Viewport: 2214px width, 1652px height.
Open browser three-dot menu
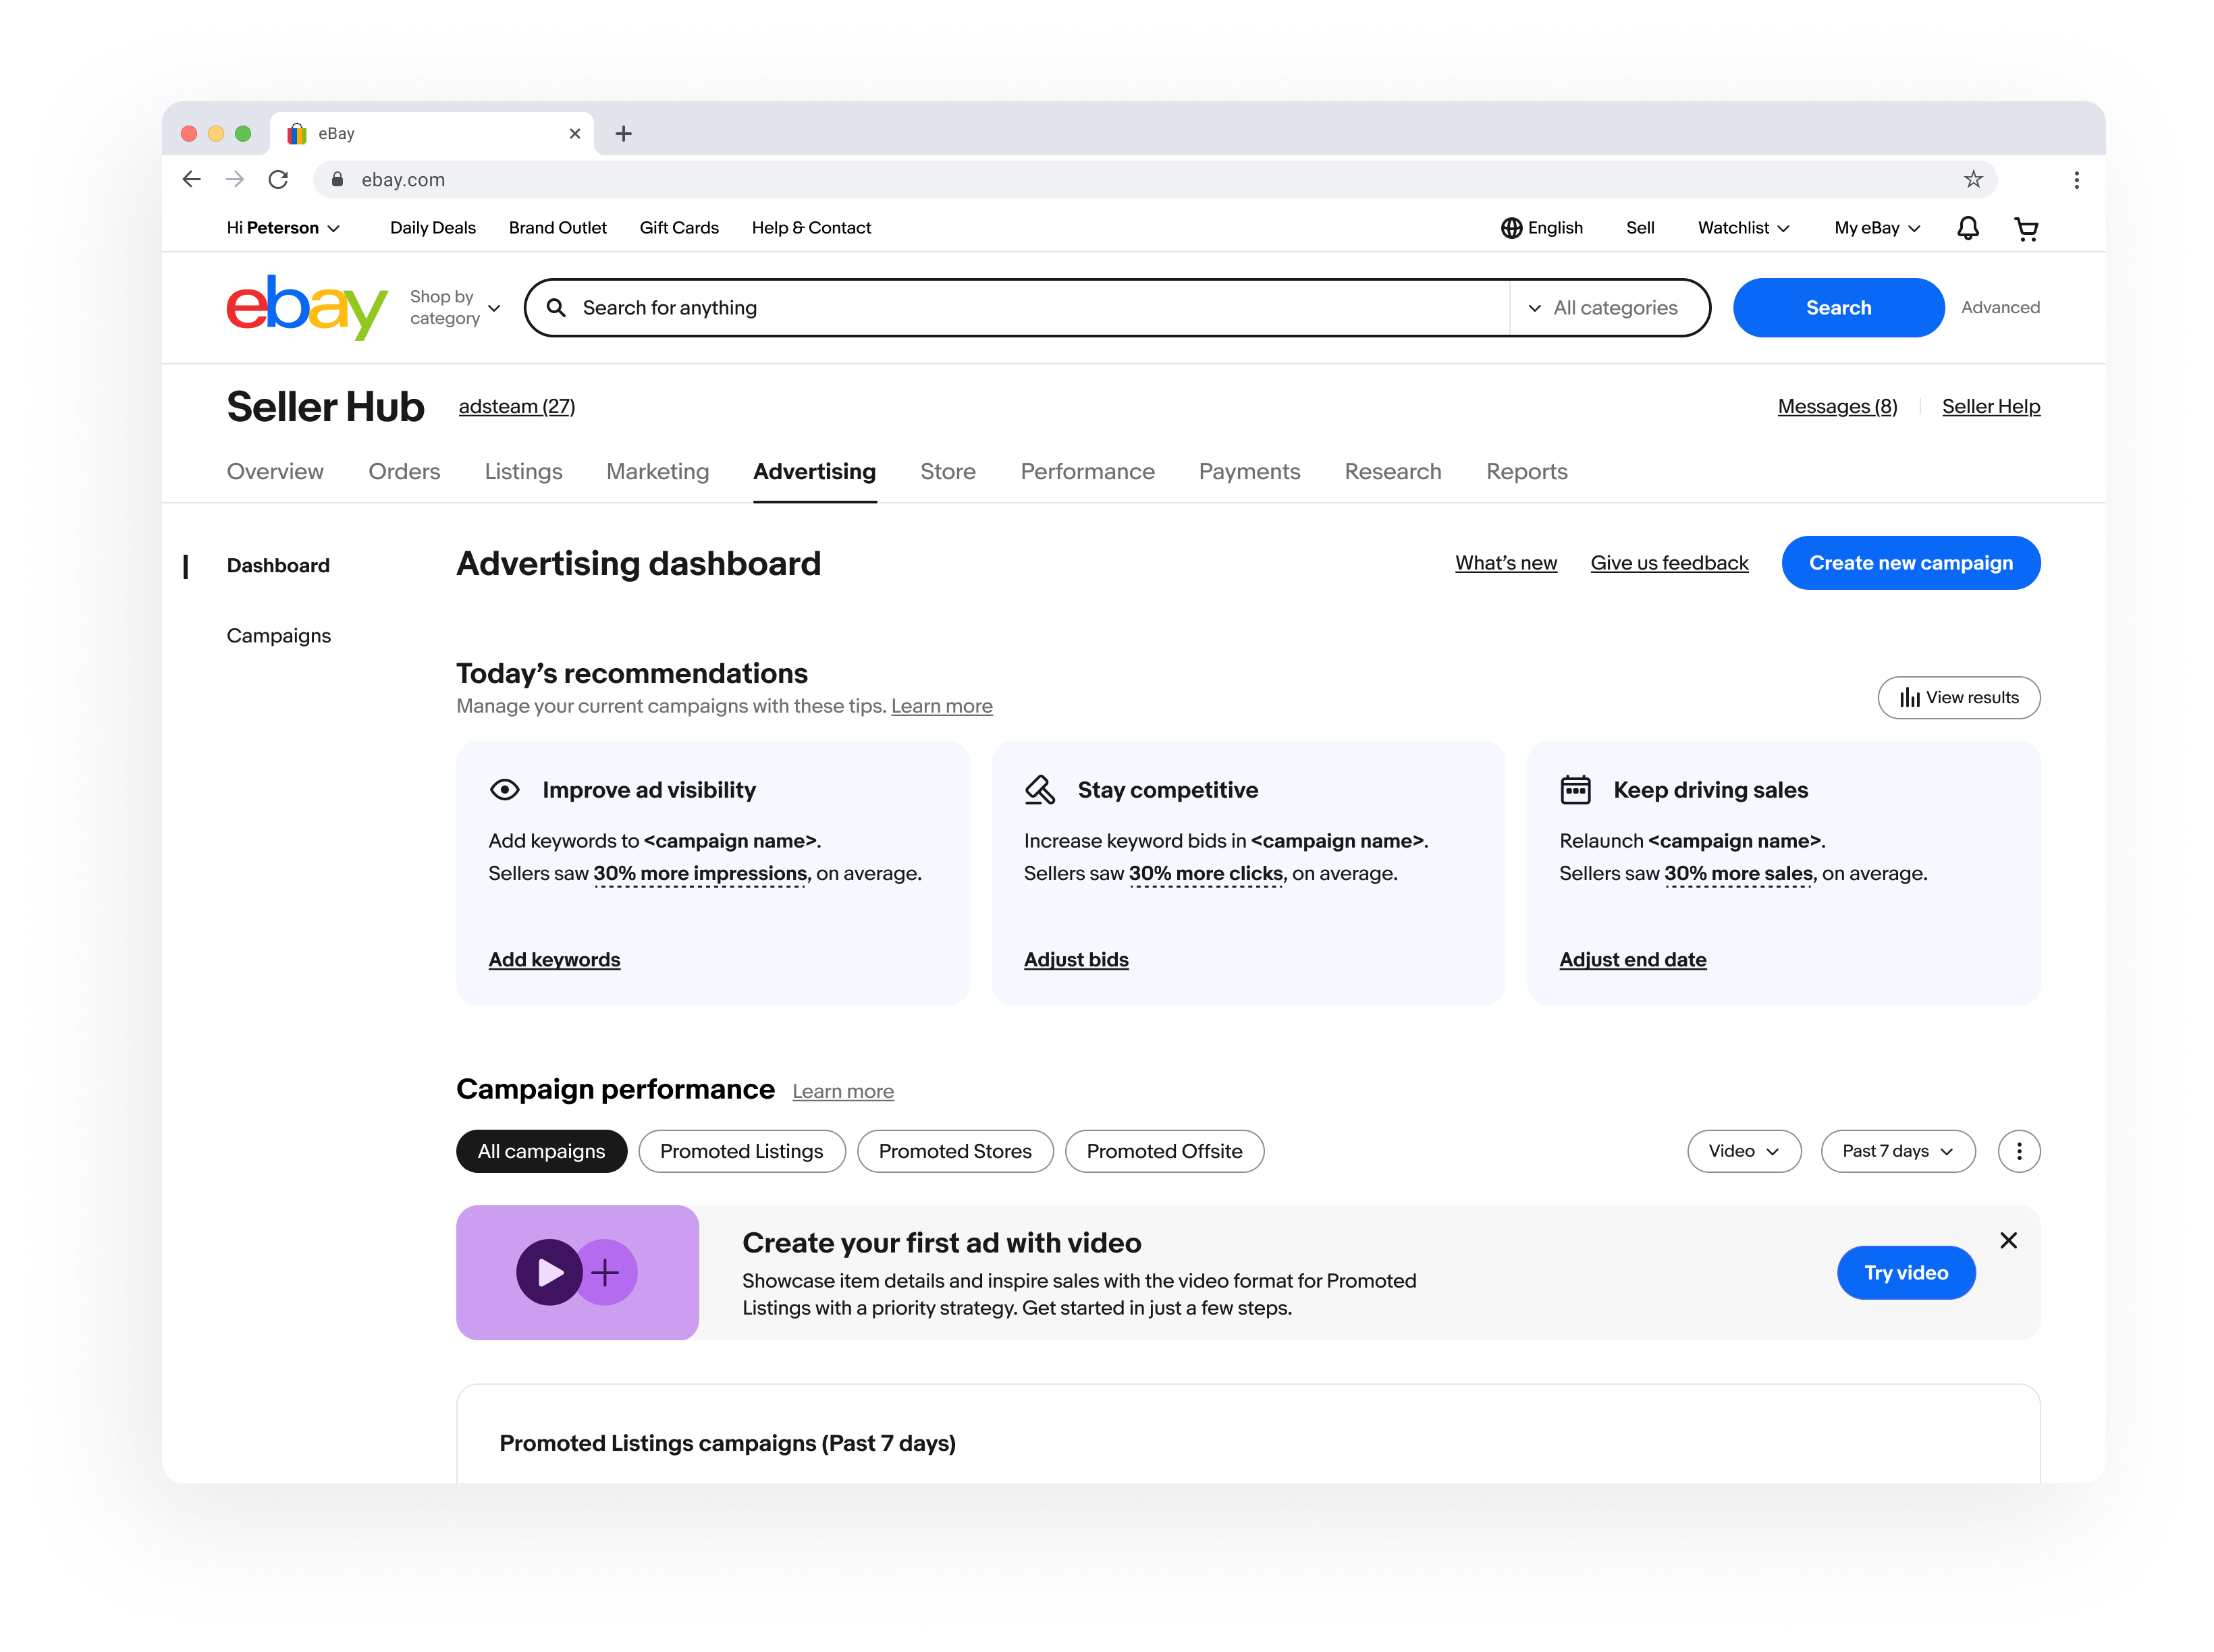(2076, 180)
